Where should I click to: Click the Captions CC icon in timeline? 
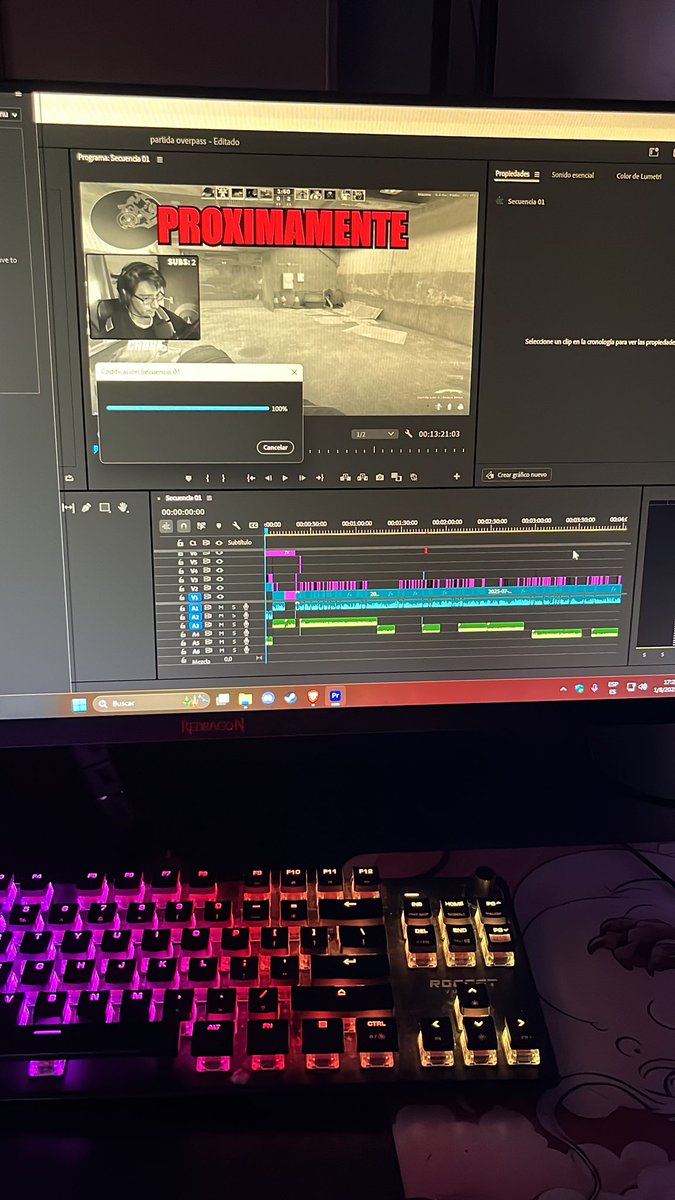(x=253, y=525)
